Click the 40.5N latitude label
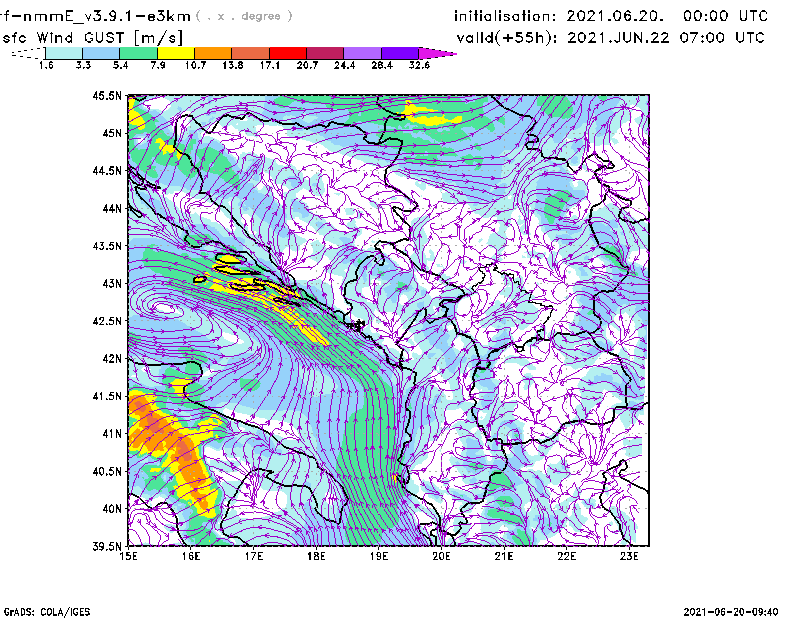Viewport: 800px width, 618px height. point(107,472)
